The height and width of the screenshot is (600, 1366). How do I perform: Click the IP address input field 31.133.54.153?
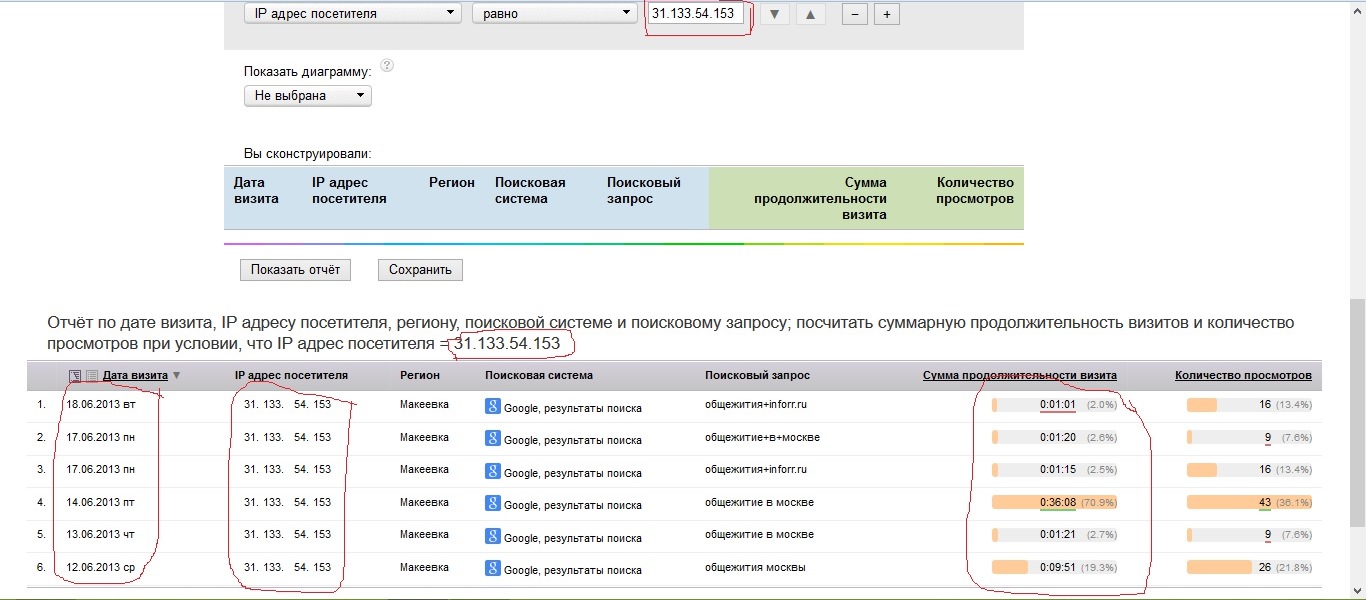(x=694, y=14)
